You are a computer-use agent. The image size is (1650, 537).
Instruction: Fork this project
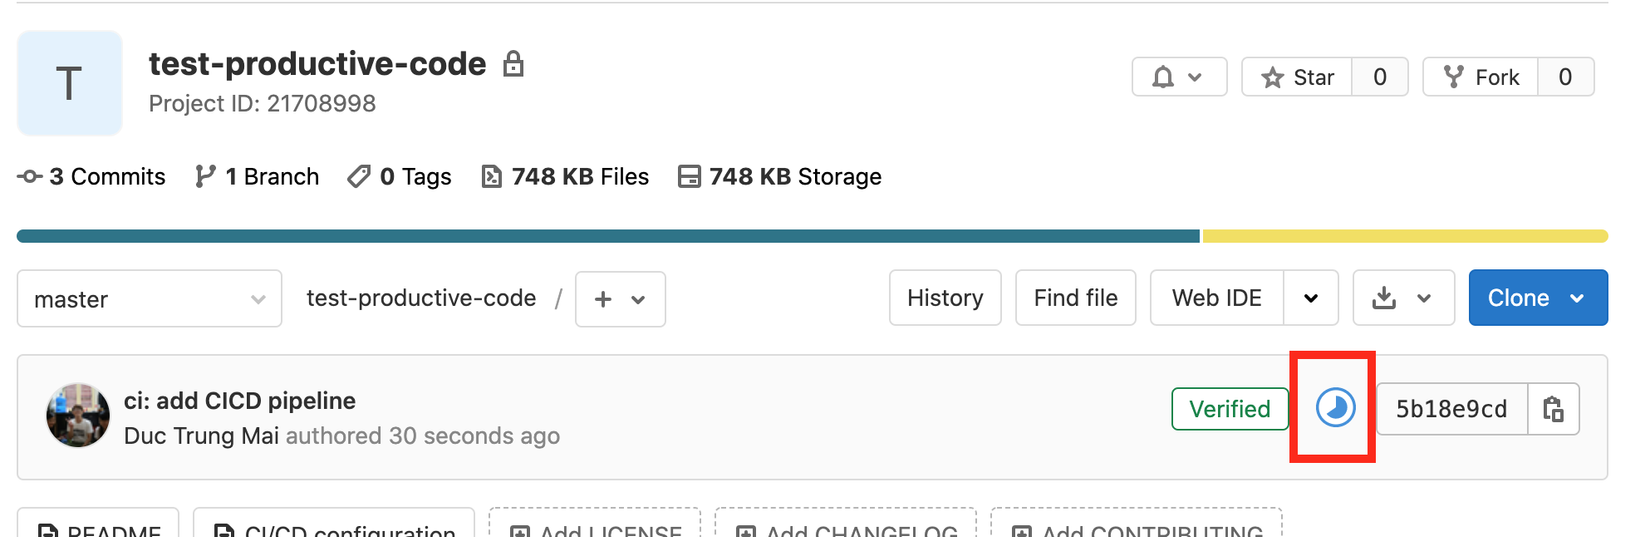[1481, 77]
